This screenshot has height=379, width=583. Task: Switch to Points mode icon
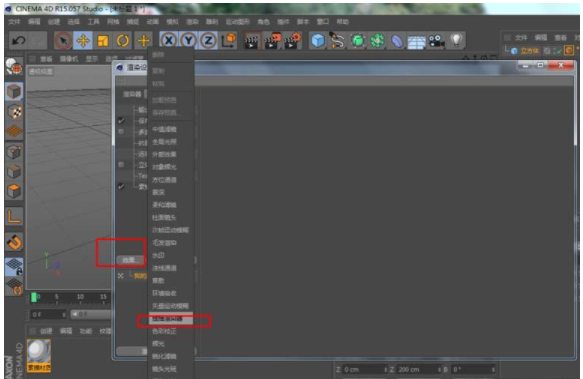(x=14, y=152)
